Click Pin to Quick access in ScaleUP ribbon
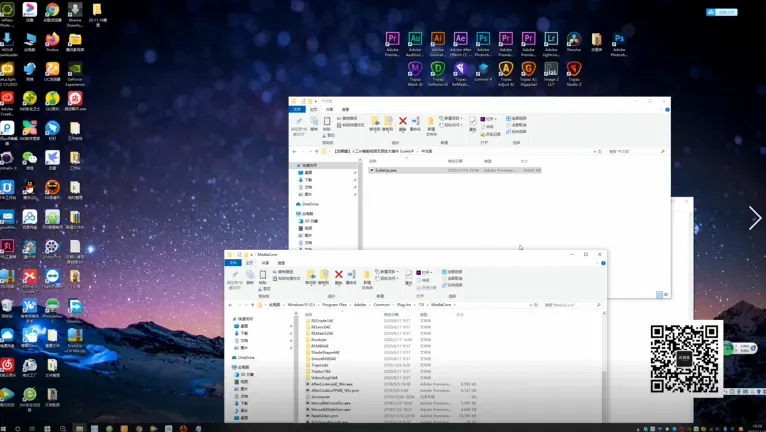This screenshot has height=432, width=766. click(298, 126)
